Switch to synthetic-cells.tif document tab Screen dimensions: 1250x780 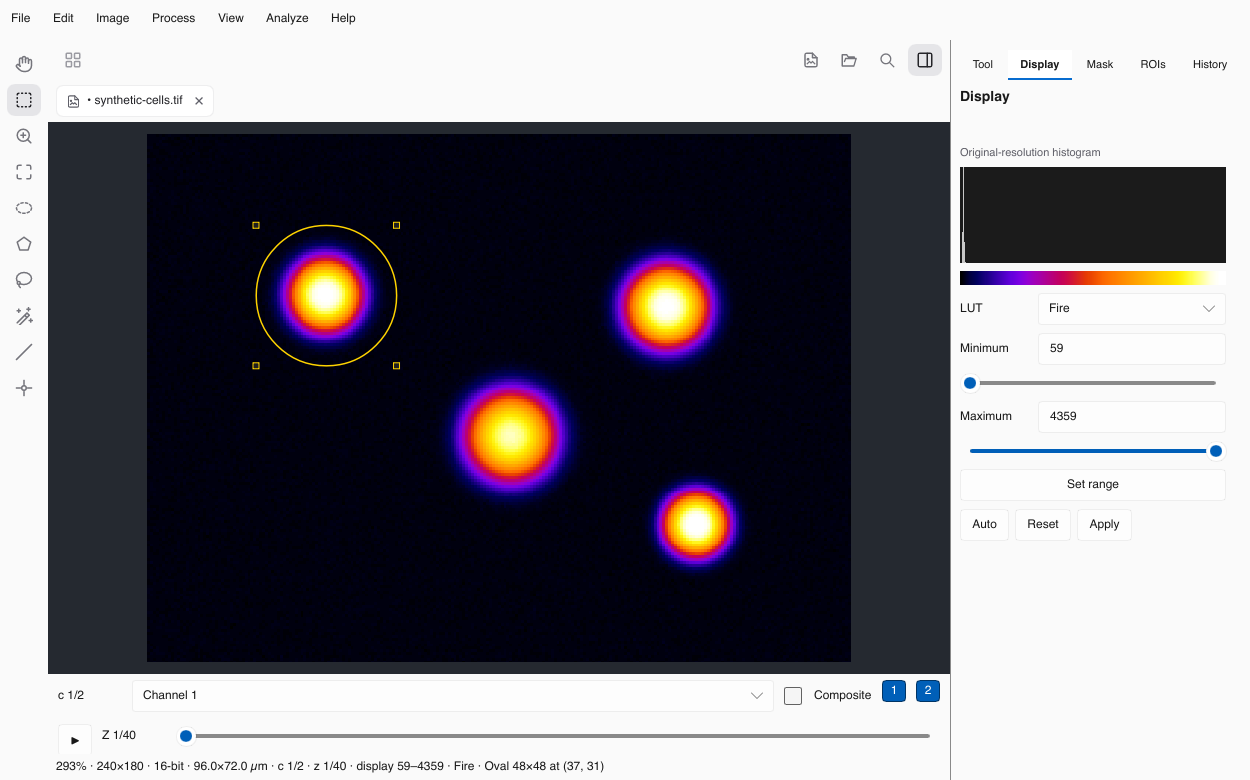pyautogui.click(x=135, y=101)
